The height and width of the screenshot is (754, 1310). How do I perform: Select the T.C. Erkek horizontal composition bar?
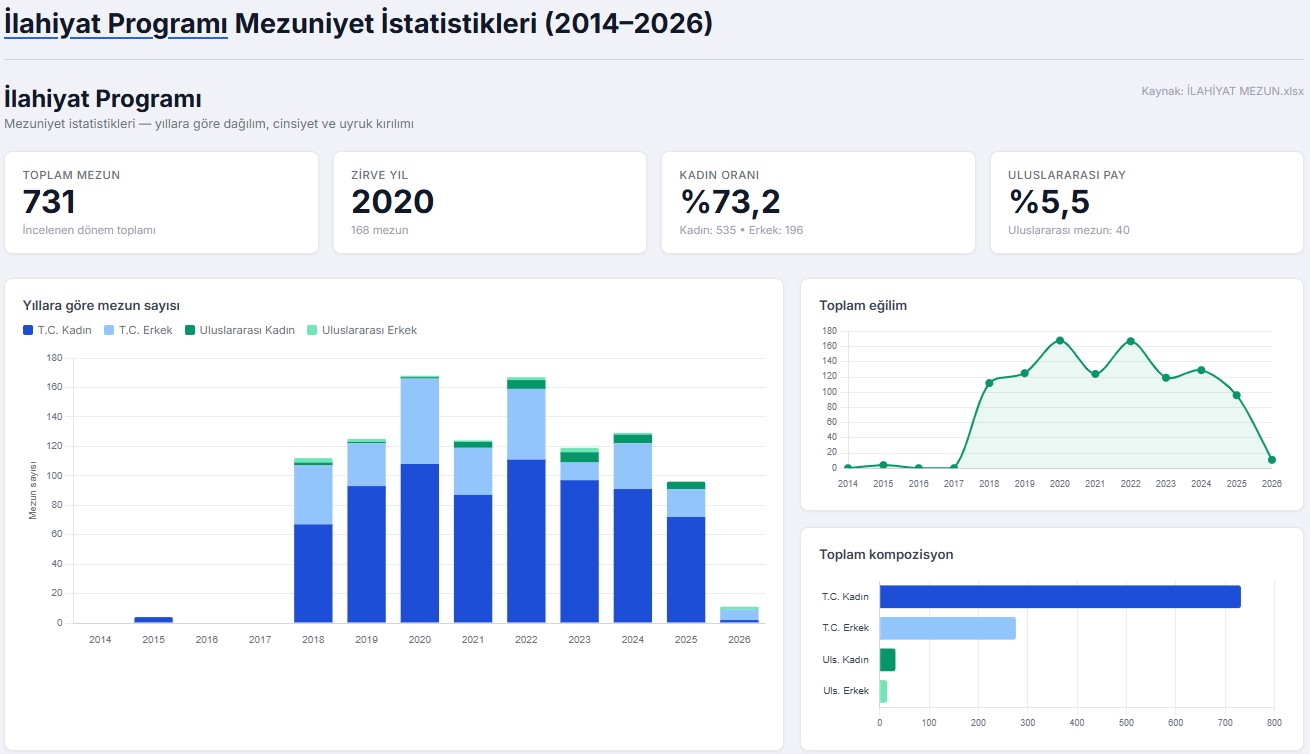pos(947,628)
